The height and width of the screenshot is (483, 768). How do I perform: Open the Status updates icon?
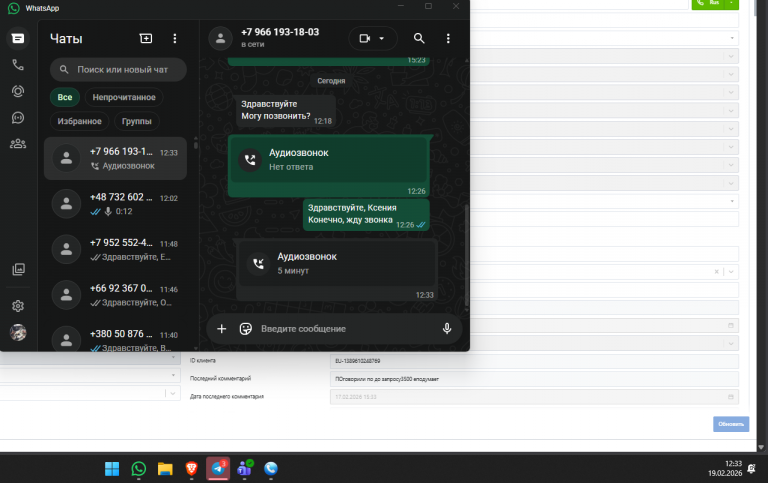point(18,91)
